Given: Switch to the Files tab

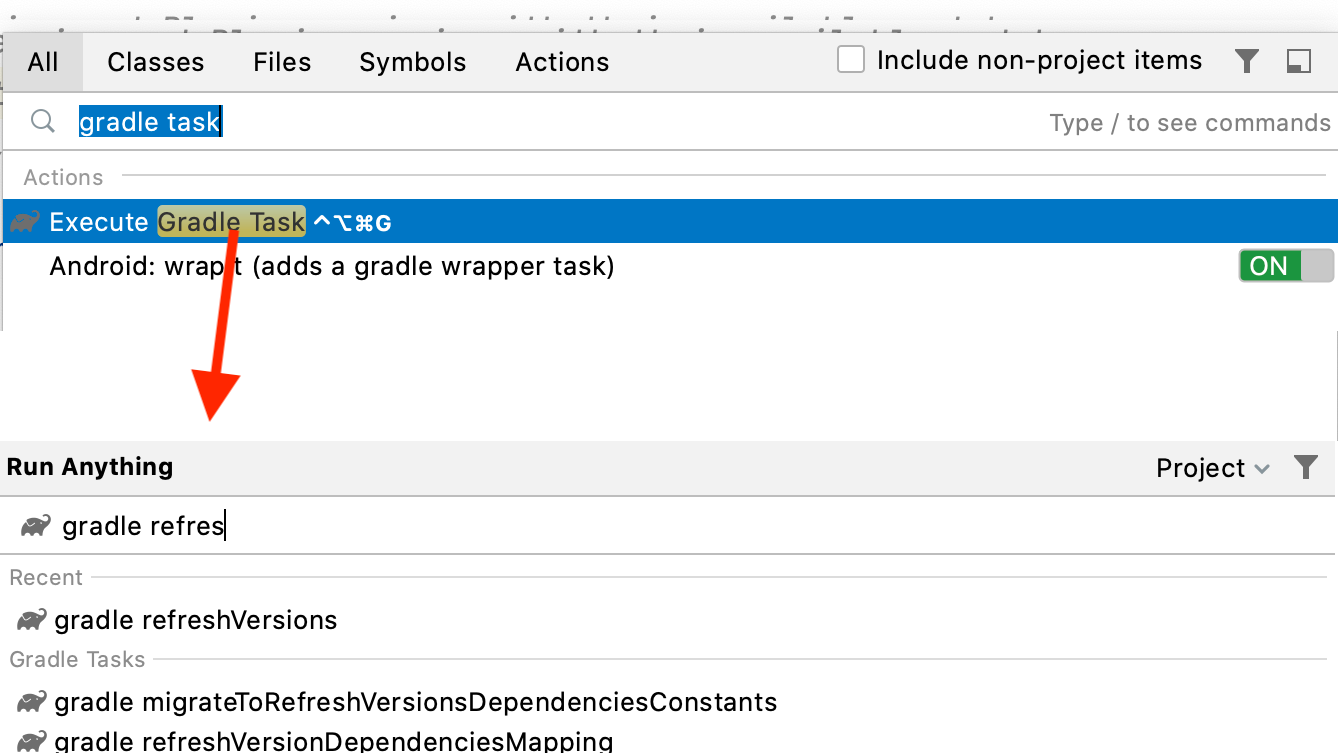Looking at the screenshot, I should [x=282, y=62].
